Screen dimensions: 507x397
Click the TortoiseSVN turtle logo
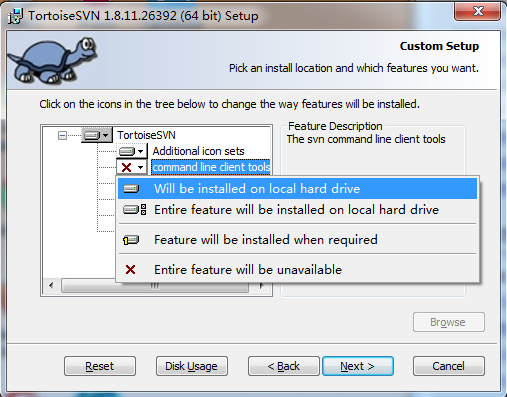(x=52, y=60)
